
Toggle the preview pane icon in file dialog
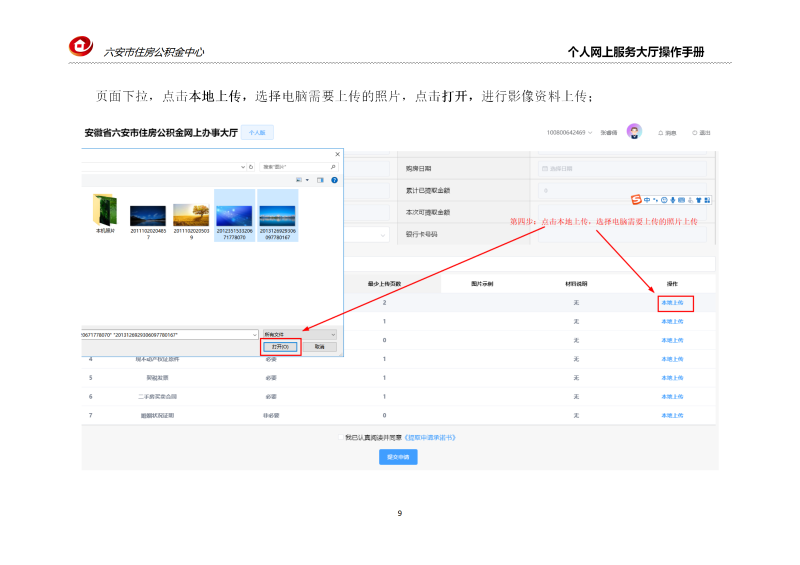(x=320, y=180)
